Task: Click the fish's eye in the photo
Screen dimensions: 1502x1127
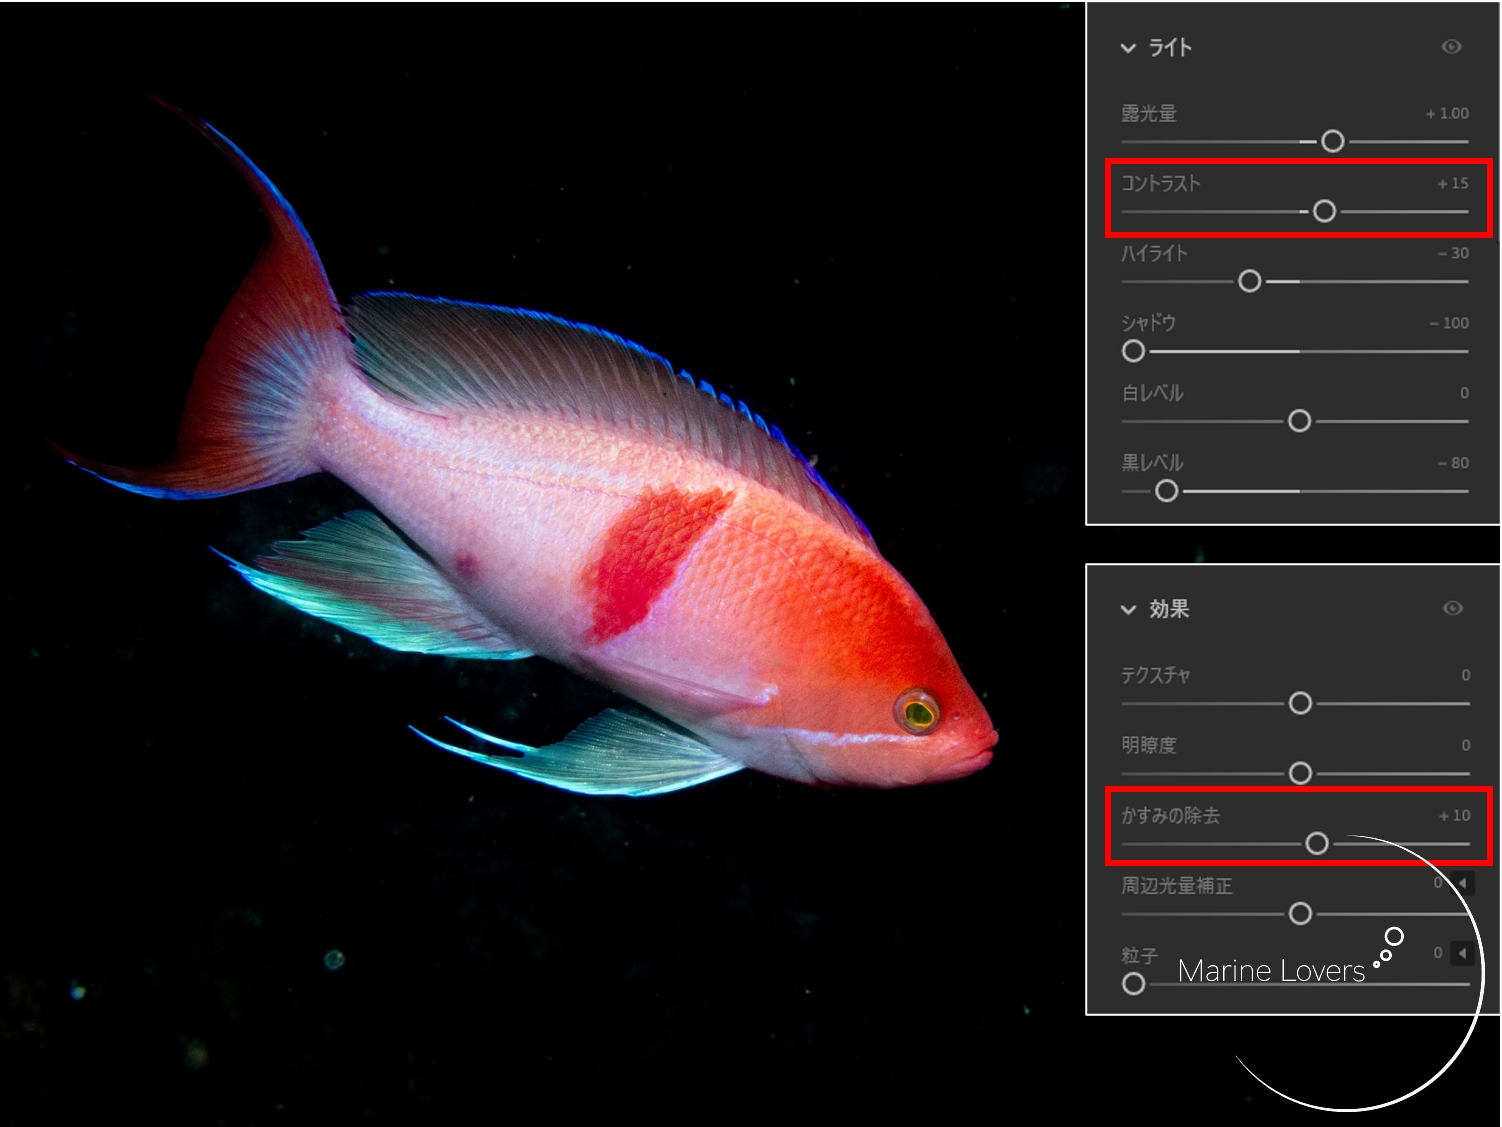Action: 917,712
